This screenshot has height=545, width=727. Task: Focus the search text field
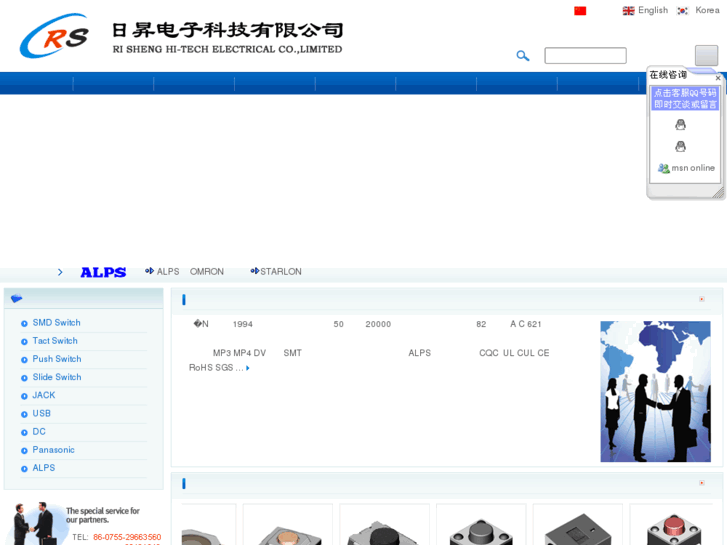click(585, 56)
